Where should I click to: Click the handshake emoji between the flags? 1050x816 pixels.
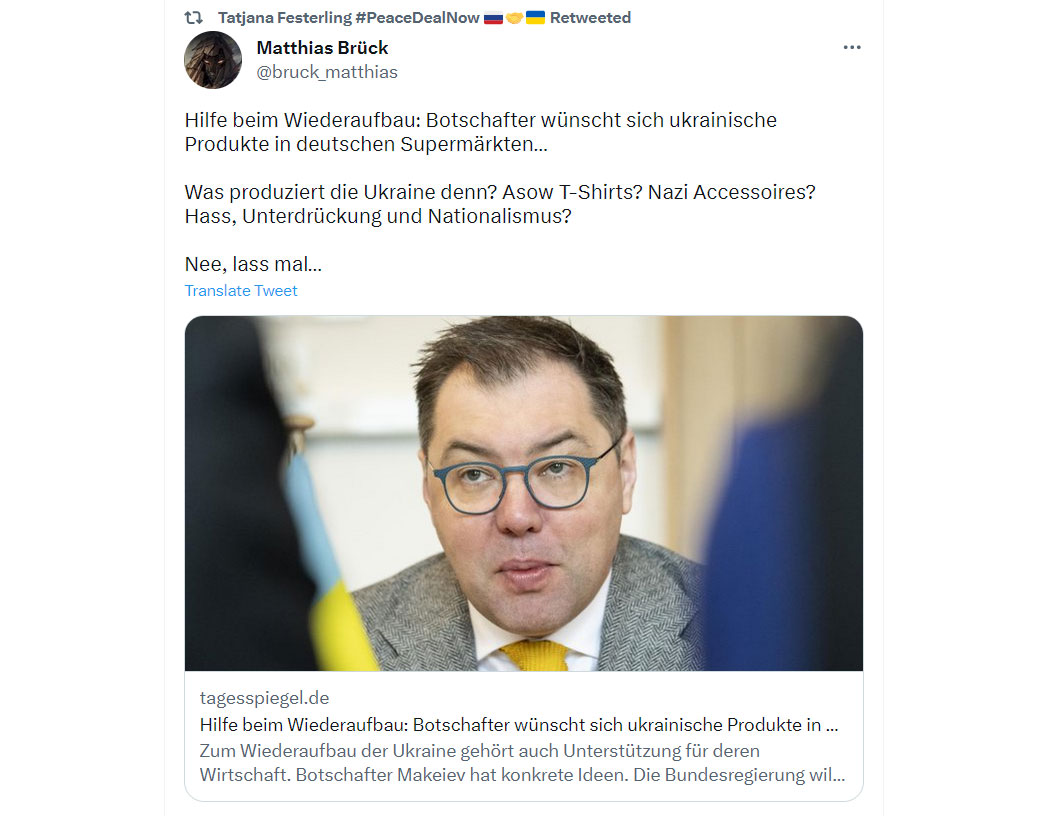514,18
